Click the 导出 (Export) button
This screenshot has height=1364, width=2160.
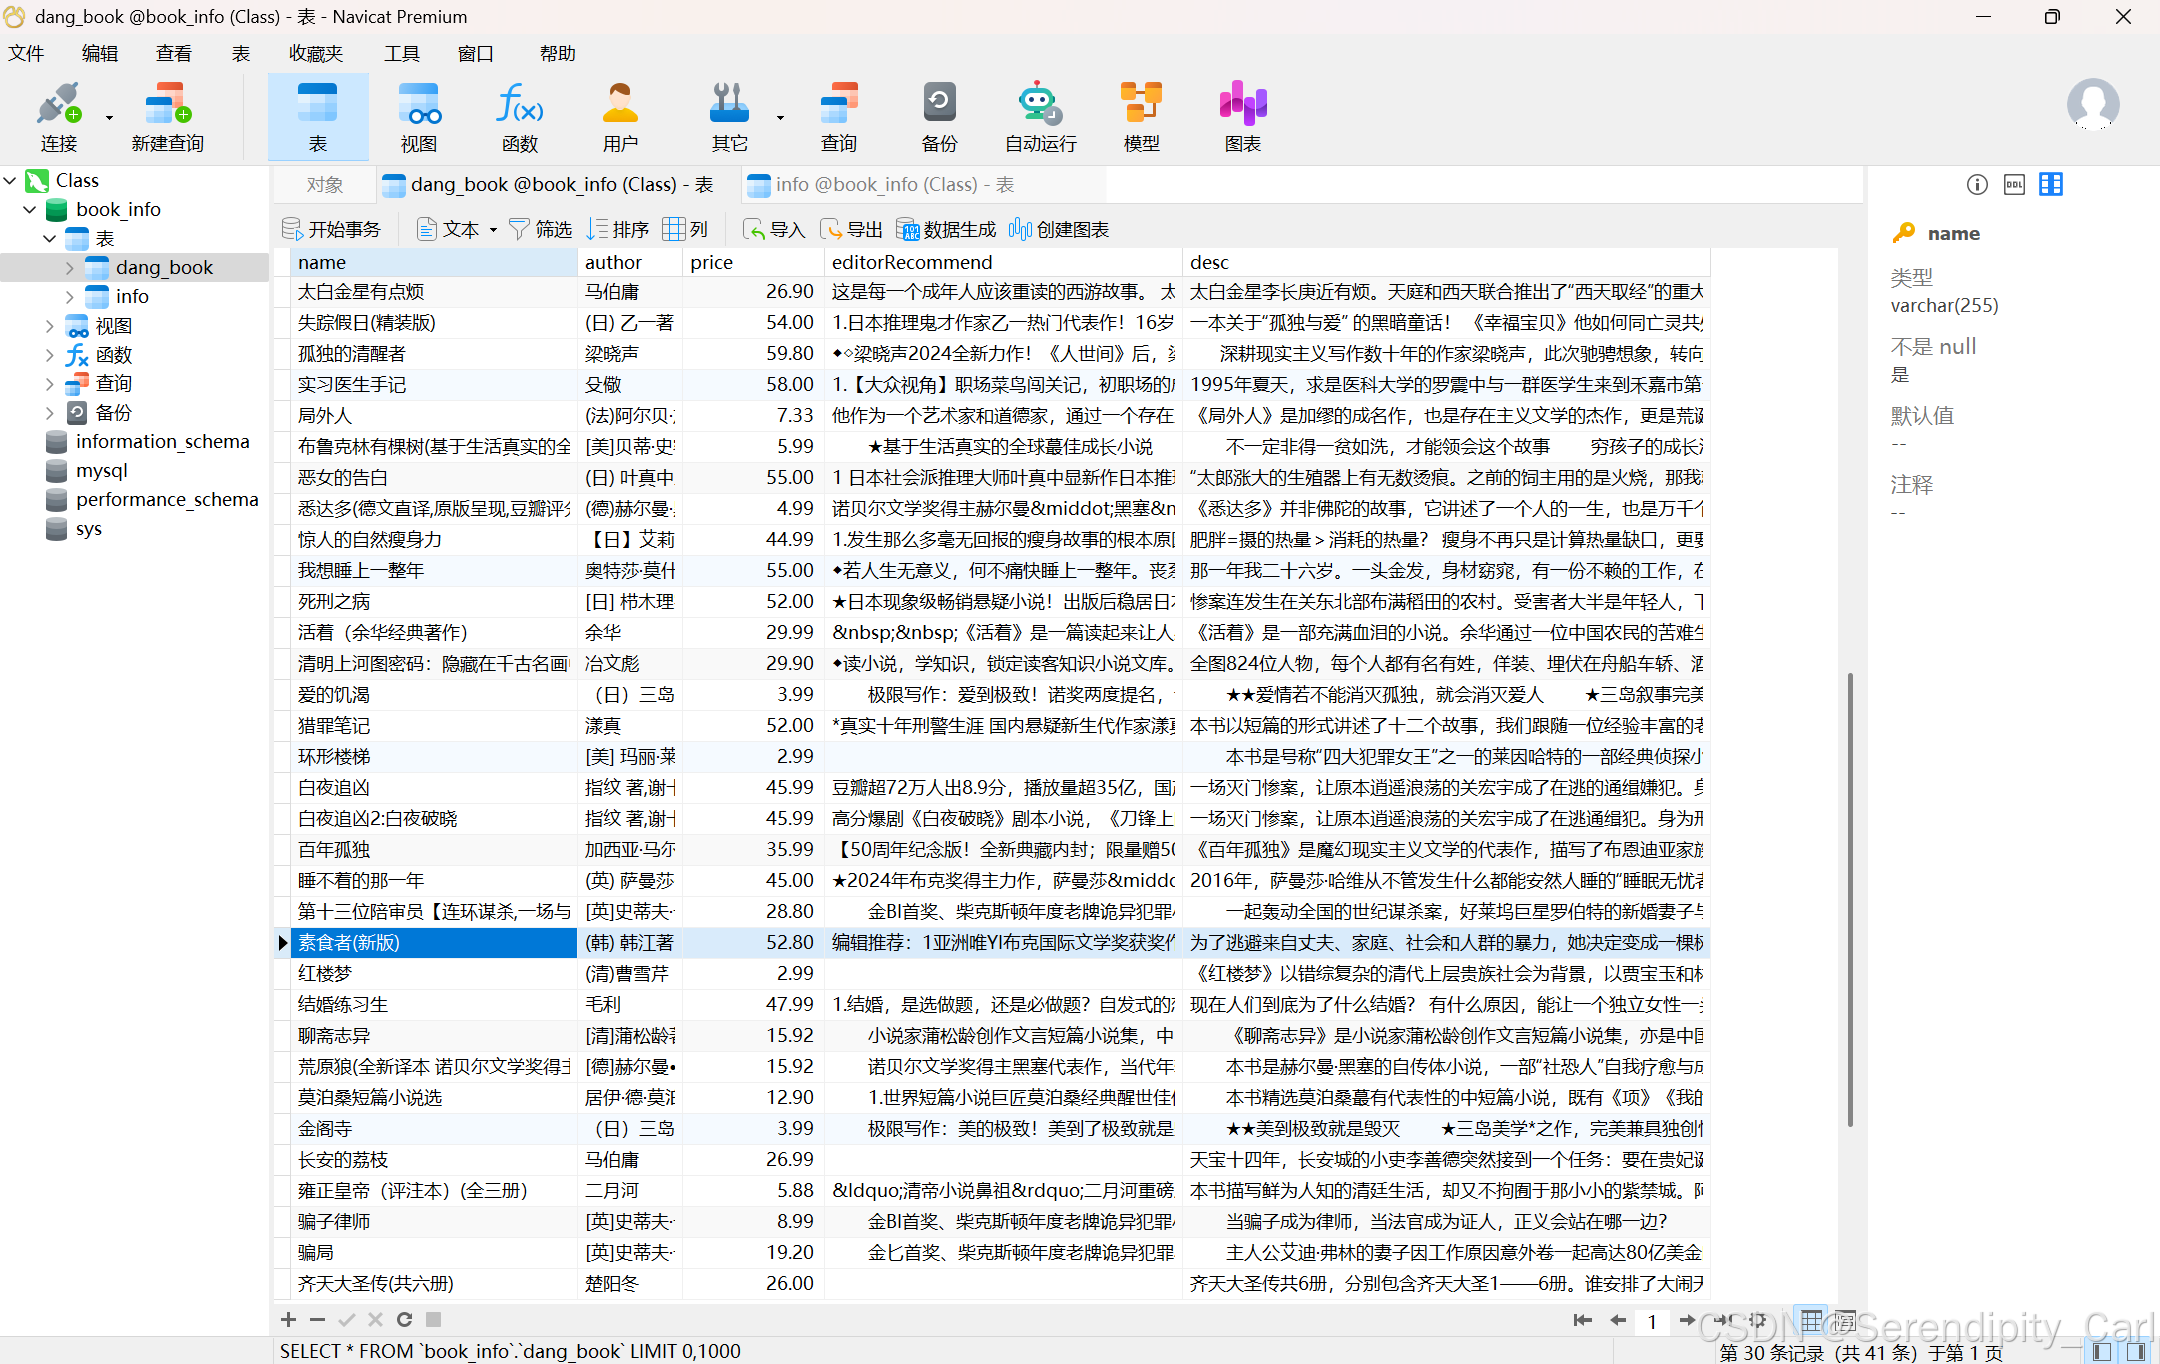pos(851,230)
